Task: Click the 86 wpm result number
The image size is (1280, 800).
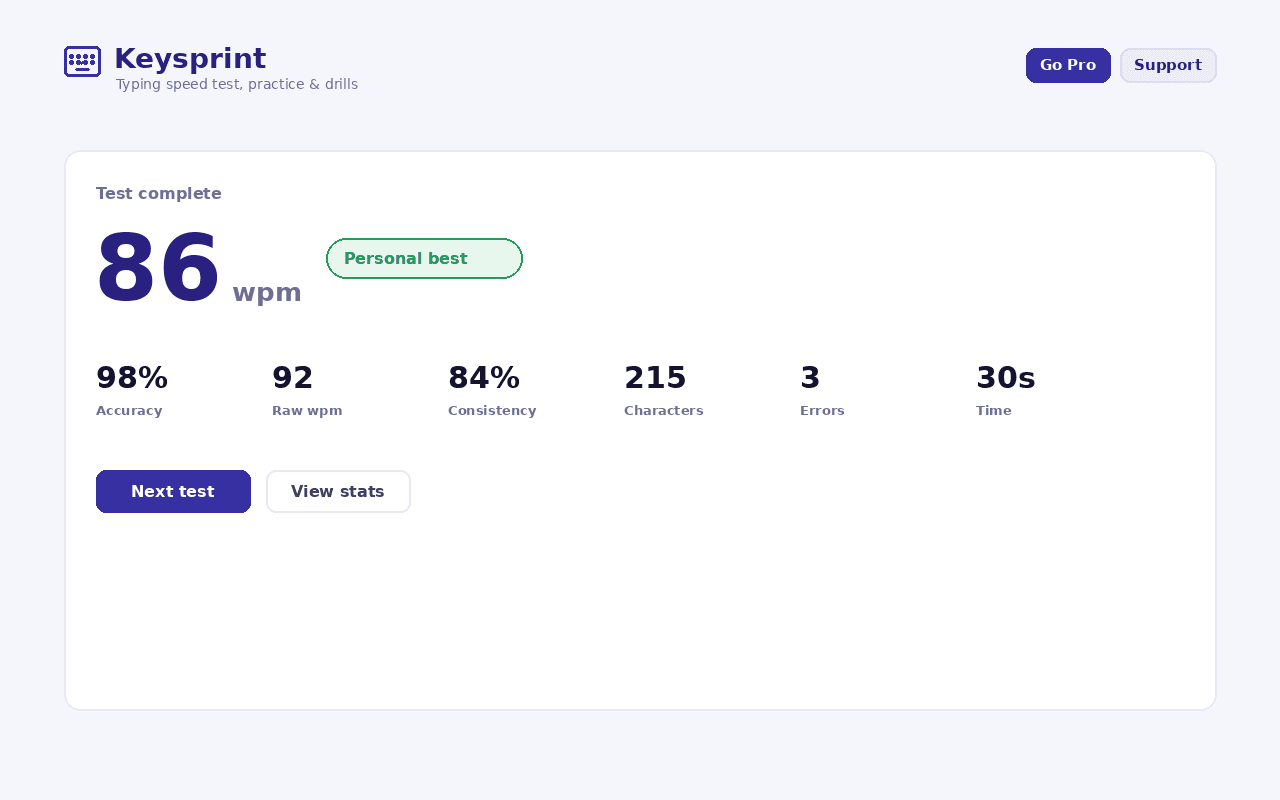Action: (x=158, y=269)
